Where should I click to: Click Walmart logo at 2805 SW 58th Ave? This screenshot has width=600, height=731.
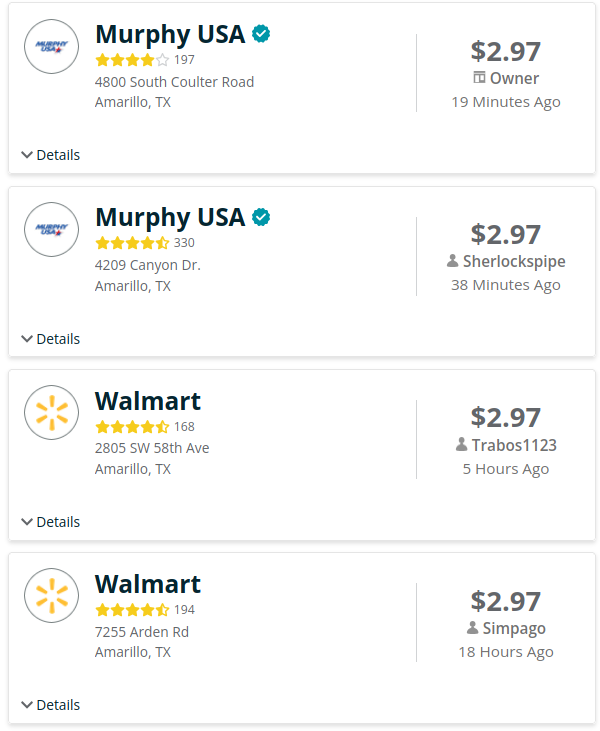click(51, 412)
